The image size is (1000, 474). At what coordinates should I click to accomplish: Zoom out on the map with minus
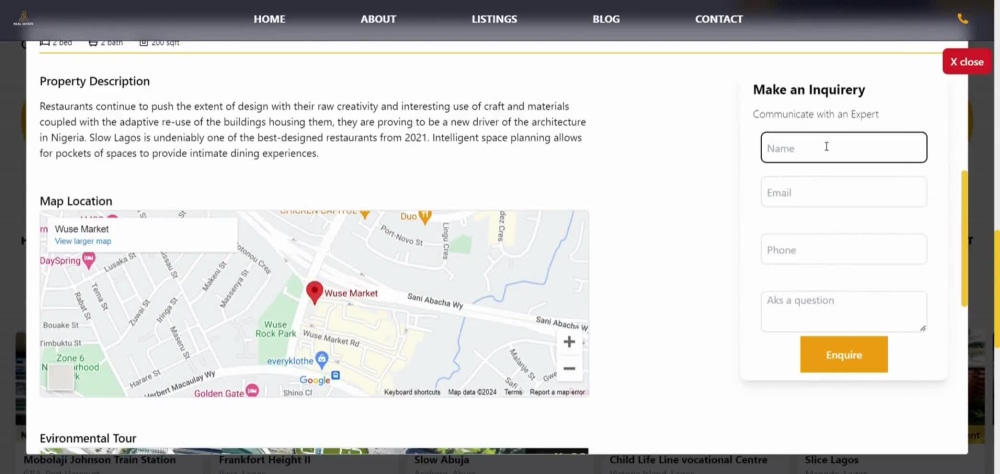tap(570, 369)
